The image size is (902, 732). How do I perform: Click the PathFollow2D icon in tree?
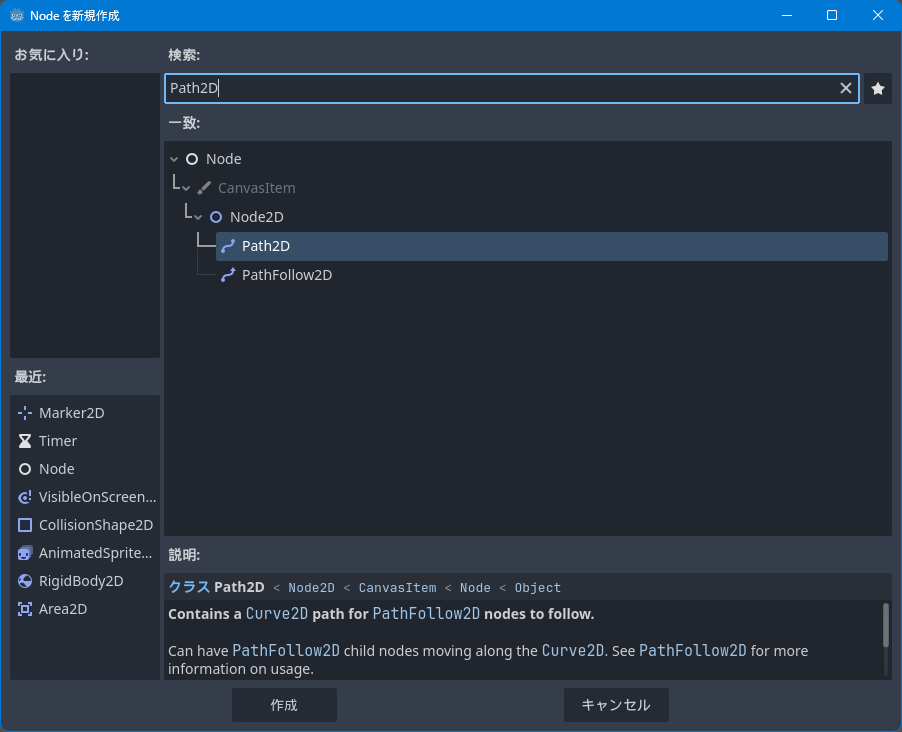228,275
